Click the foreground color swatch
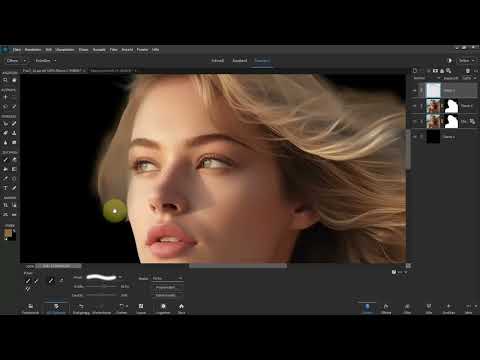Screen dimensions: 480x360 click(x=8, y=233)
